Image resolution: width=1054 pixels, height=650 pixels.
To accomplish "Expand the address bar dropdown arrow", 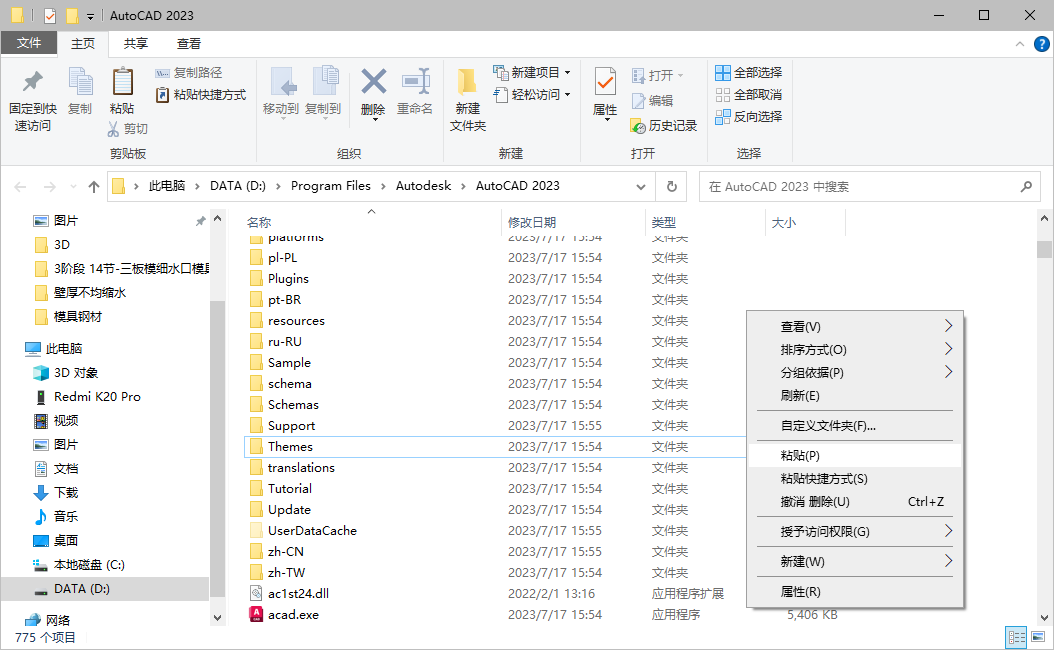I will (641, 186).
